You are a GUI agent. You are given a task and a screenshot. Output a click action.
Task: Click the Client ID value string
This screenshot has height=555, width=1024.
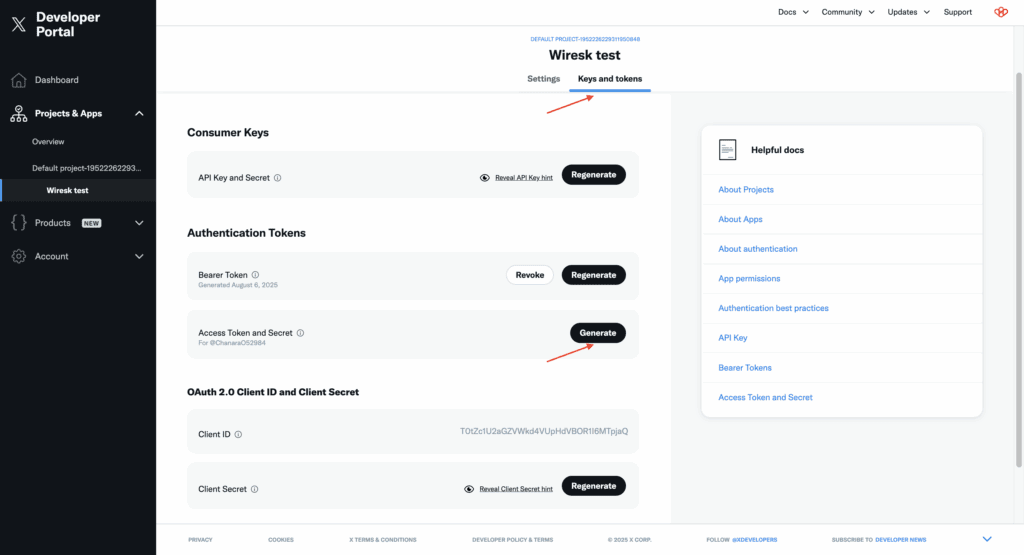pyautogui.click(x=544, y=431)
